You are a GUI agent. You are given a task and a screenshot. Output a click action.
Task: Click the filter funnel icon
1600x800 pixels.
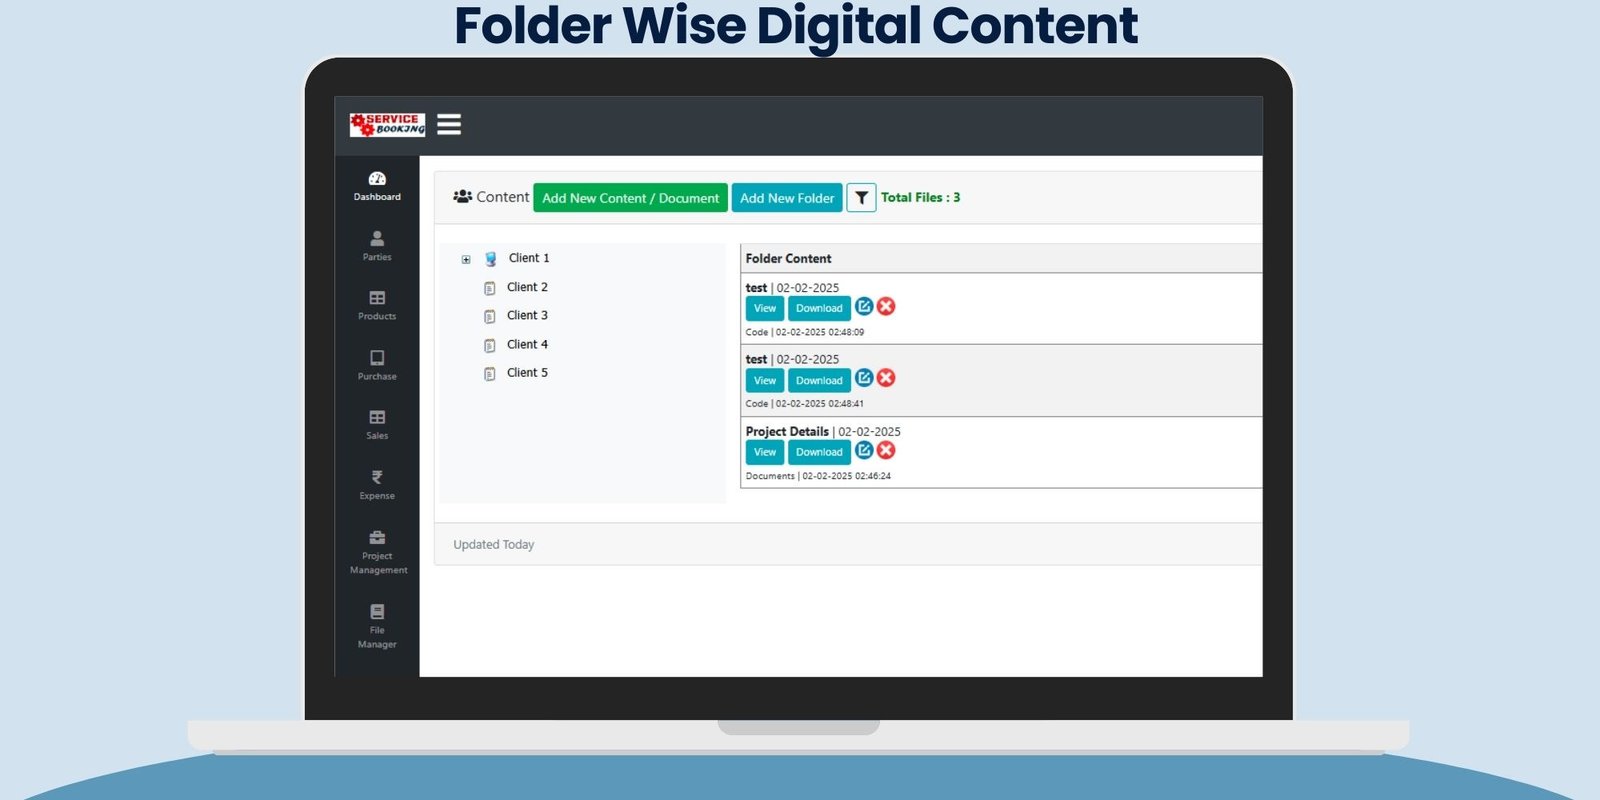click(x=861, y=198)
